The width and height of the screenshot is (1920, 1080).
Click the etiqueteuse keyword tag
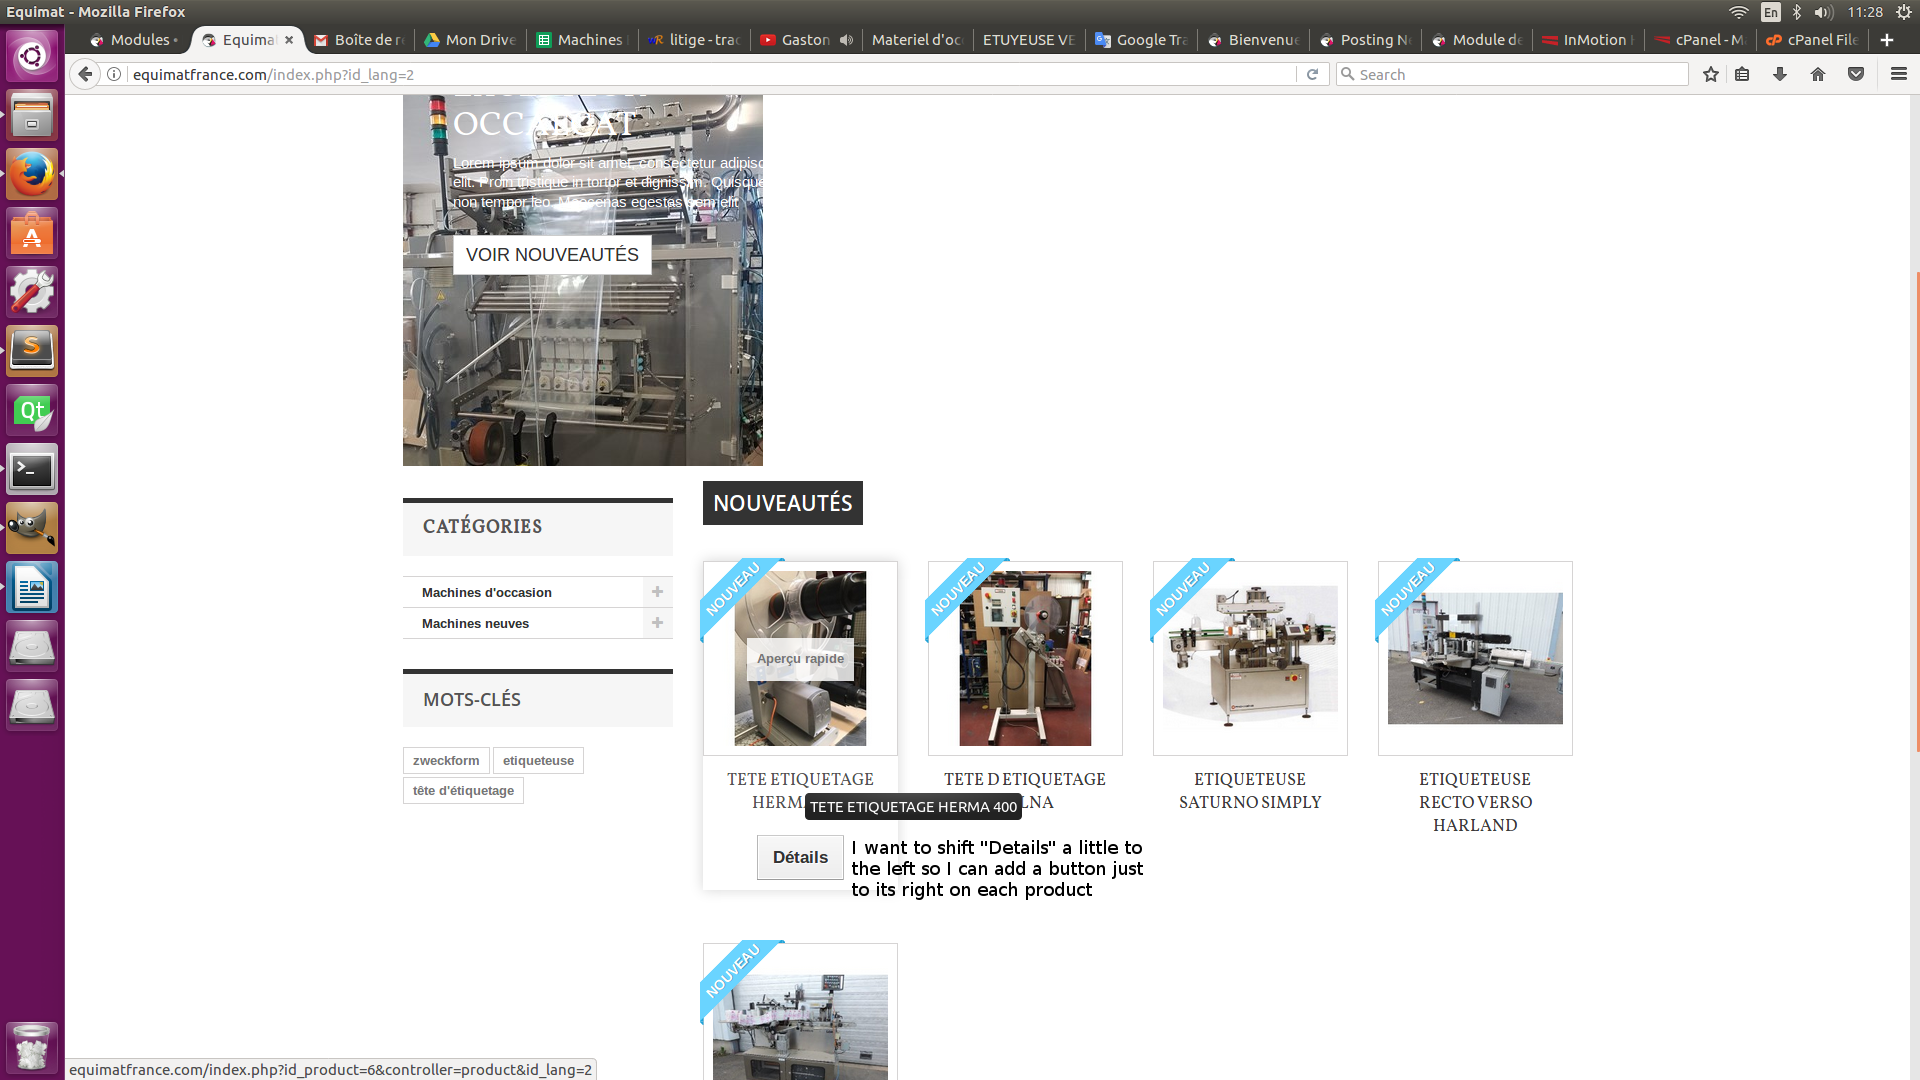coord(538,761)
